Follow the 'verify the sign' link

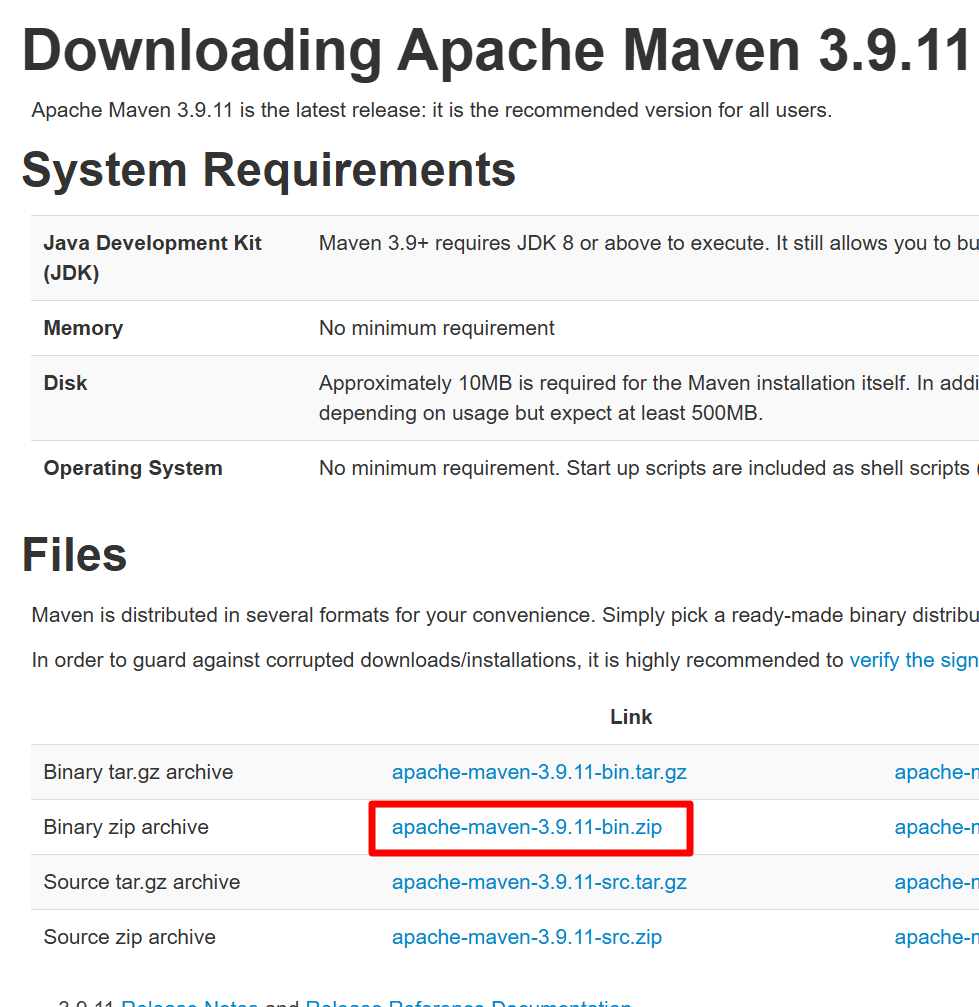[x=913, y=660]
